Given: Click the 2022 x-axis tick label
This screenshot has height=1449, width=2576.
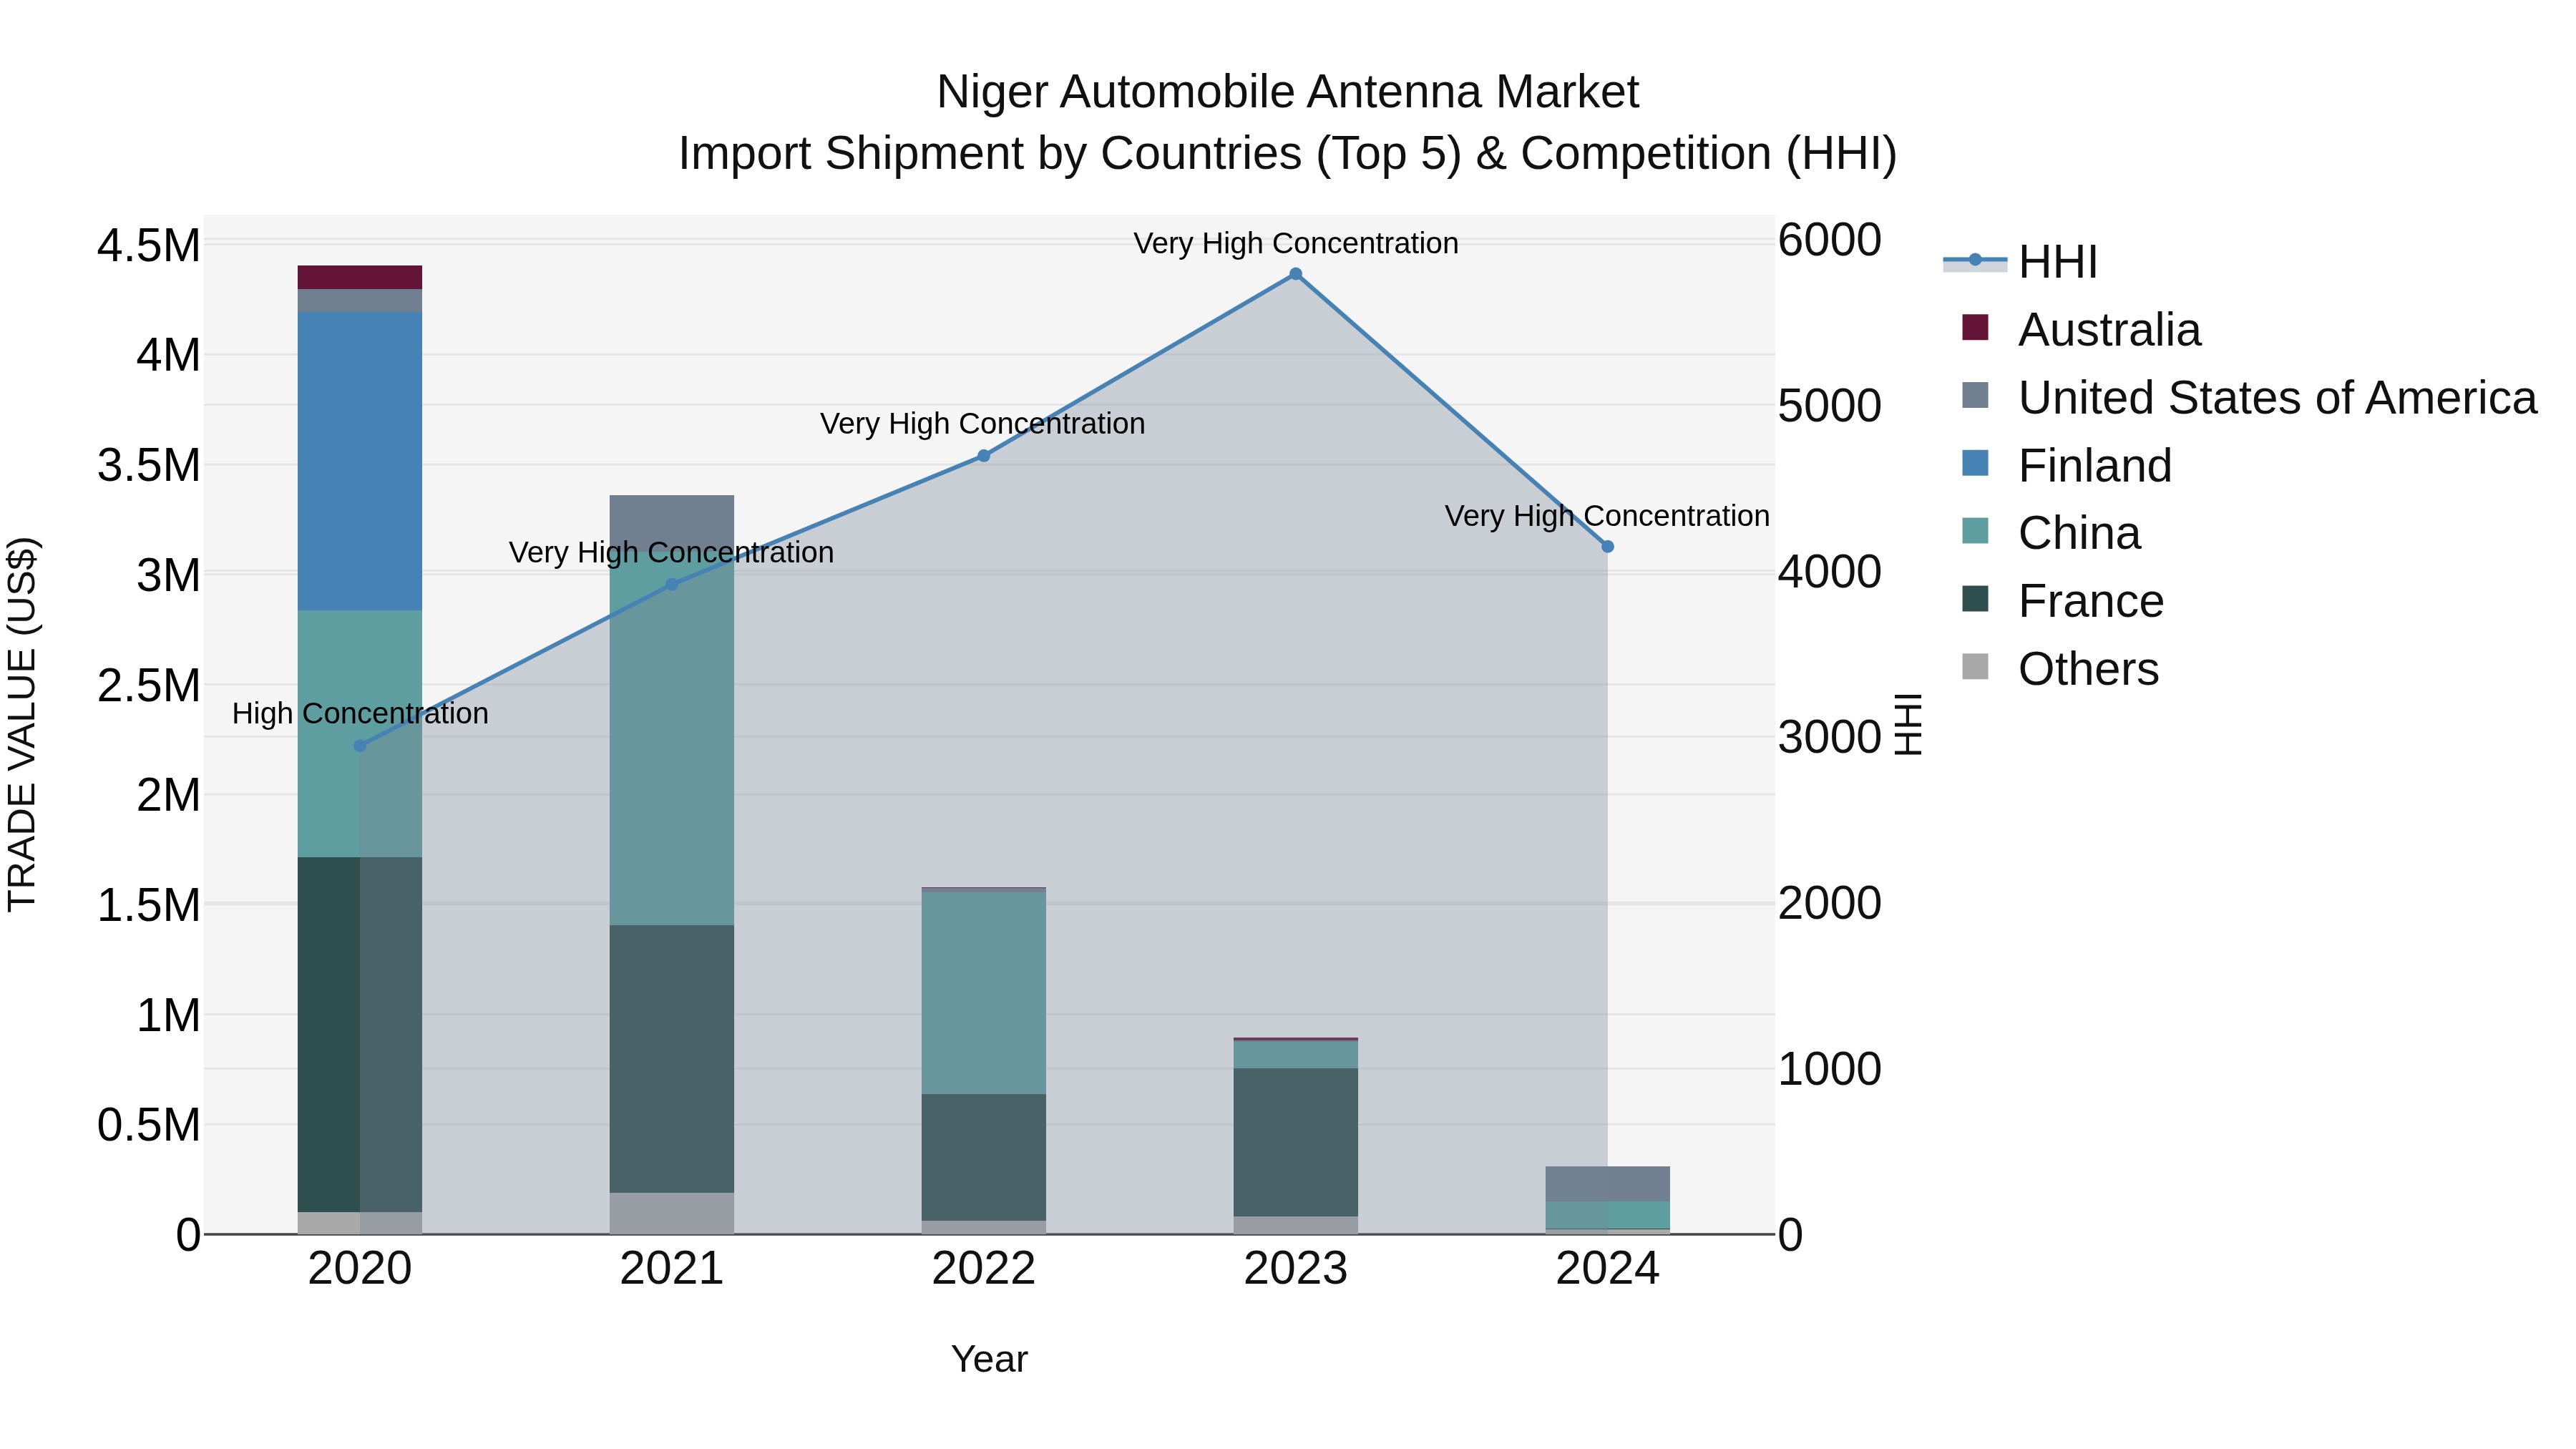Looking at the screenshot, I should pyautogui.click(x=984, y=1269).
